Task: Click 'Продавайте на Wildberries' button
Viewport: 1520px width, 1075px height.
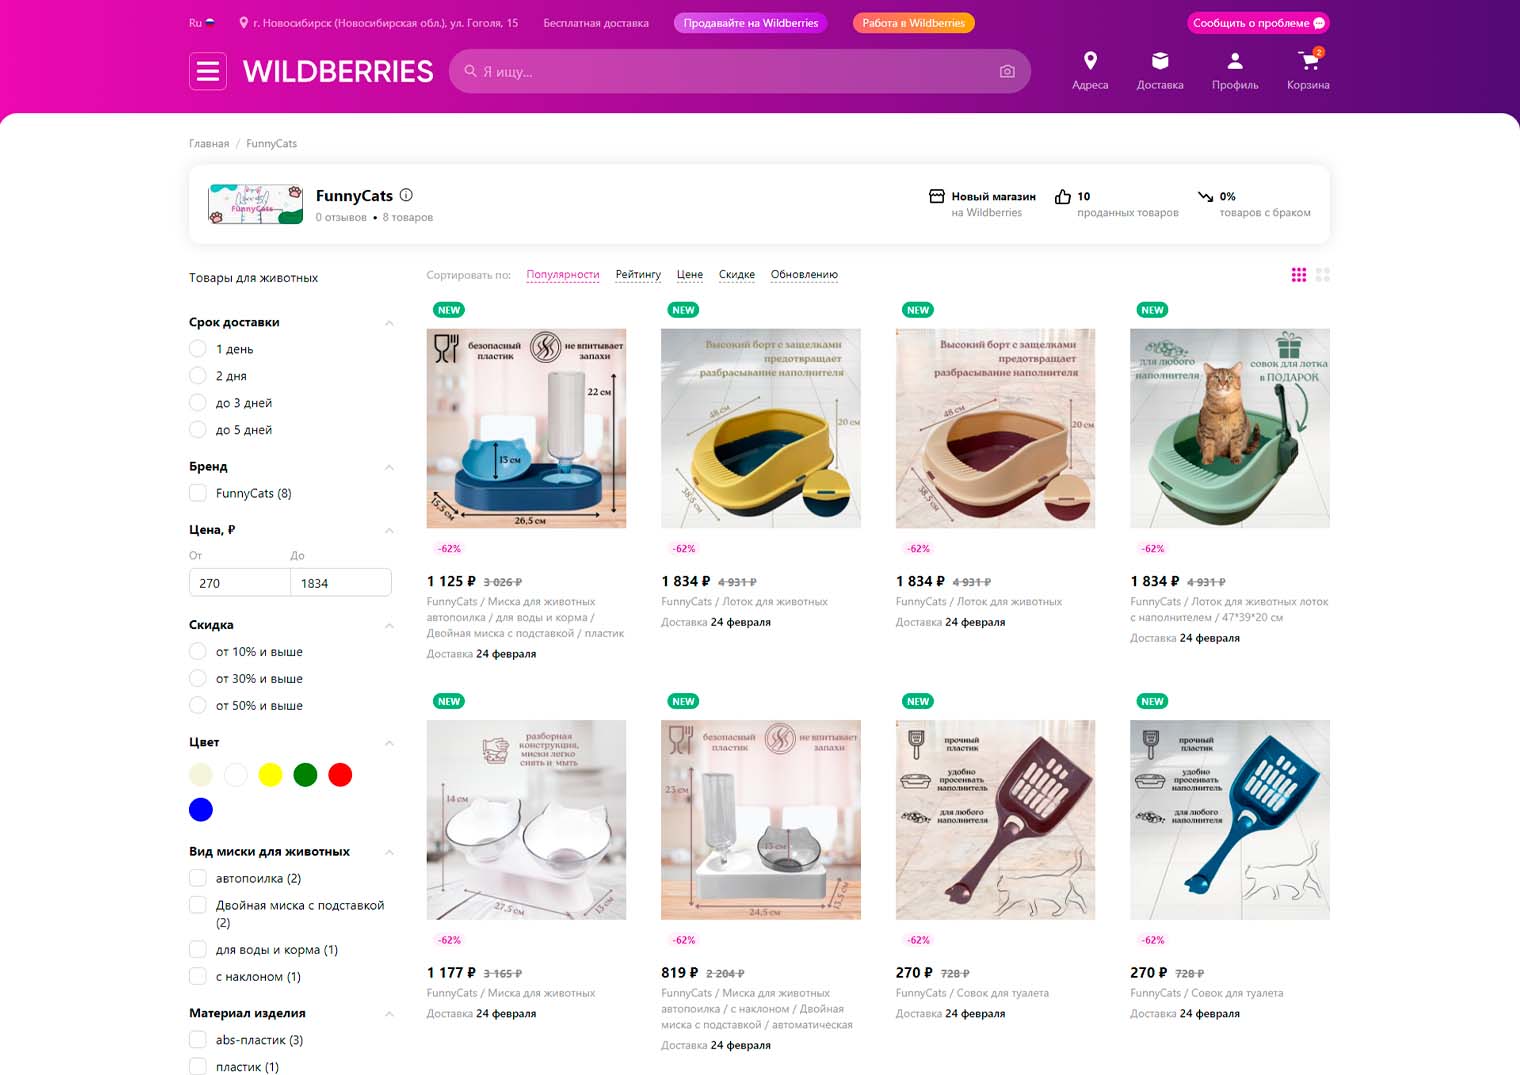Action: pos(750,23)
